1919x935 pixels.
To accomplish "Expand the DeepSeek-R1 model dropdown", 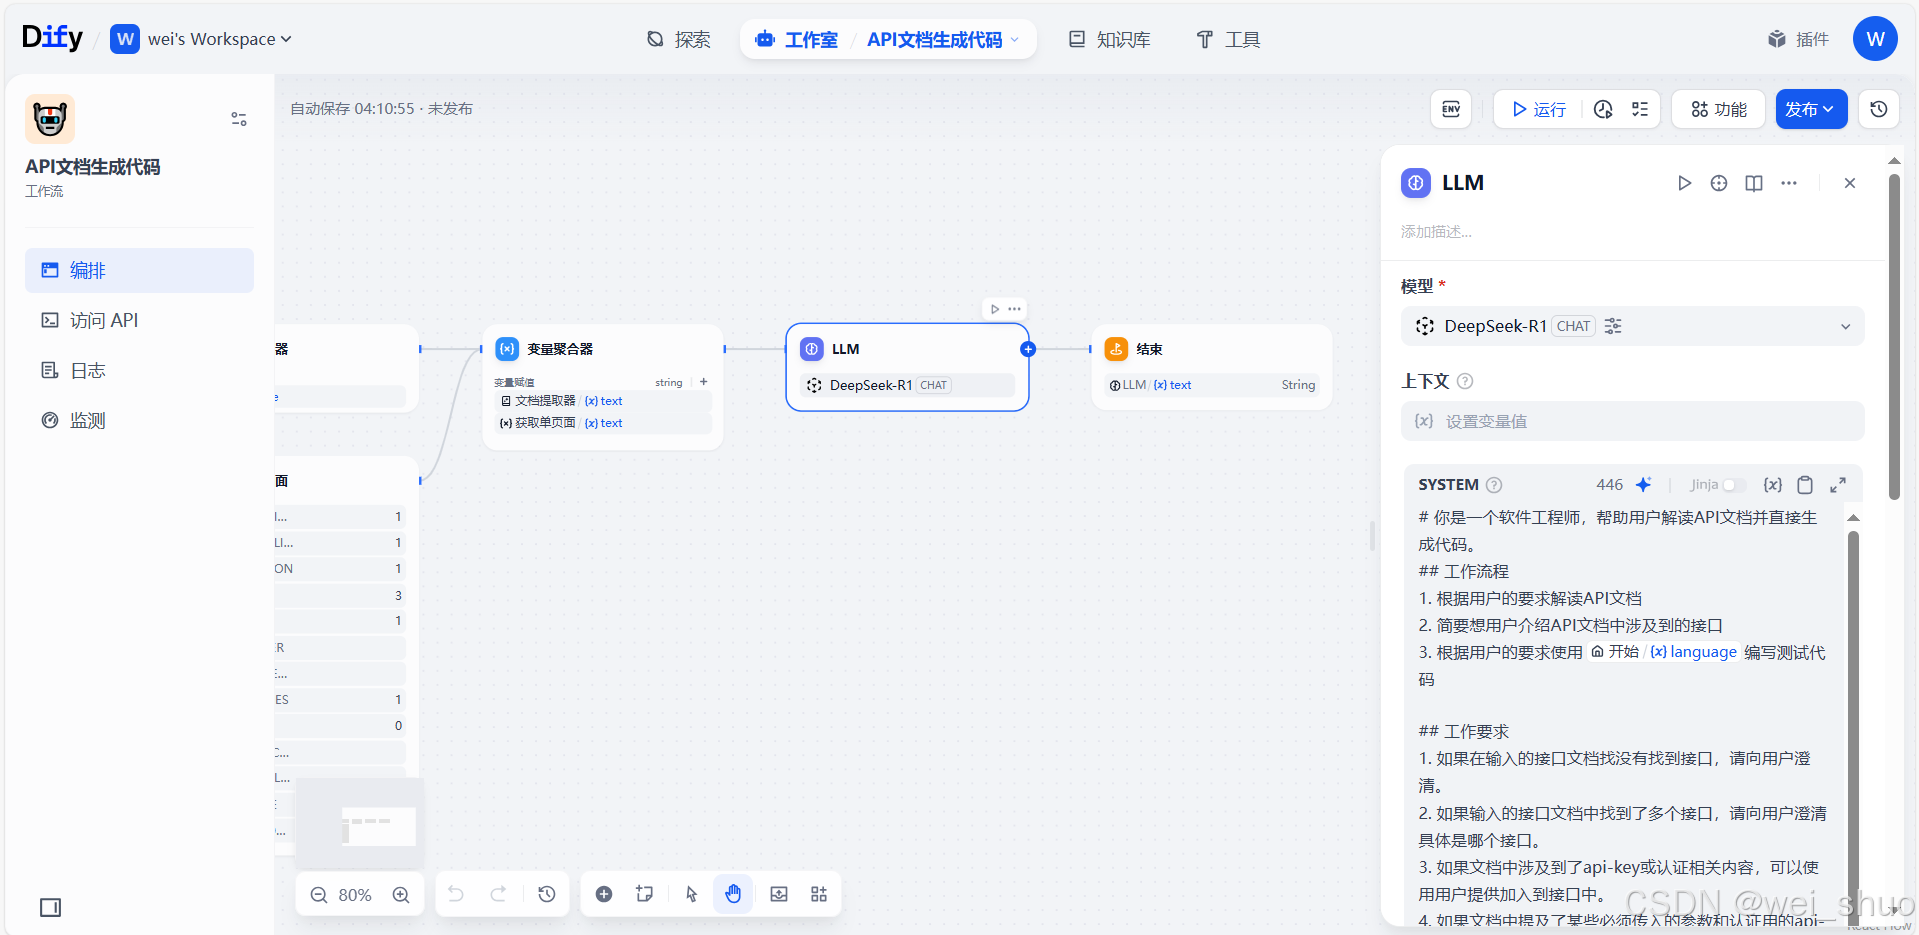I will pos(1844,326).
